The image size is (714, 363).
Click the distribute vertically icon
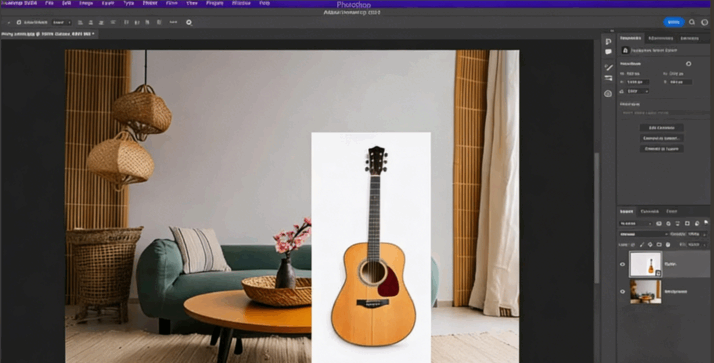point(113,22)
